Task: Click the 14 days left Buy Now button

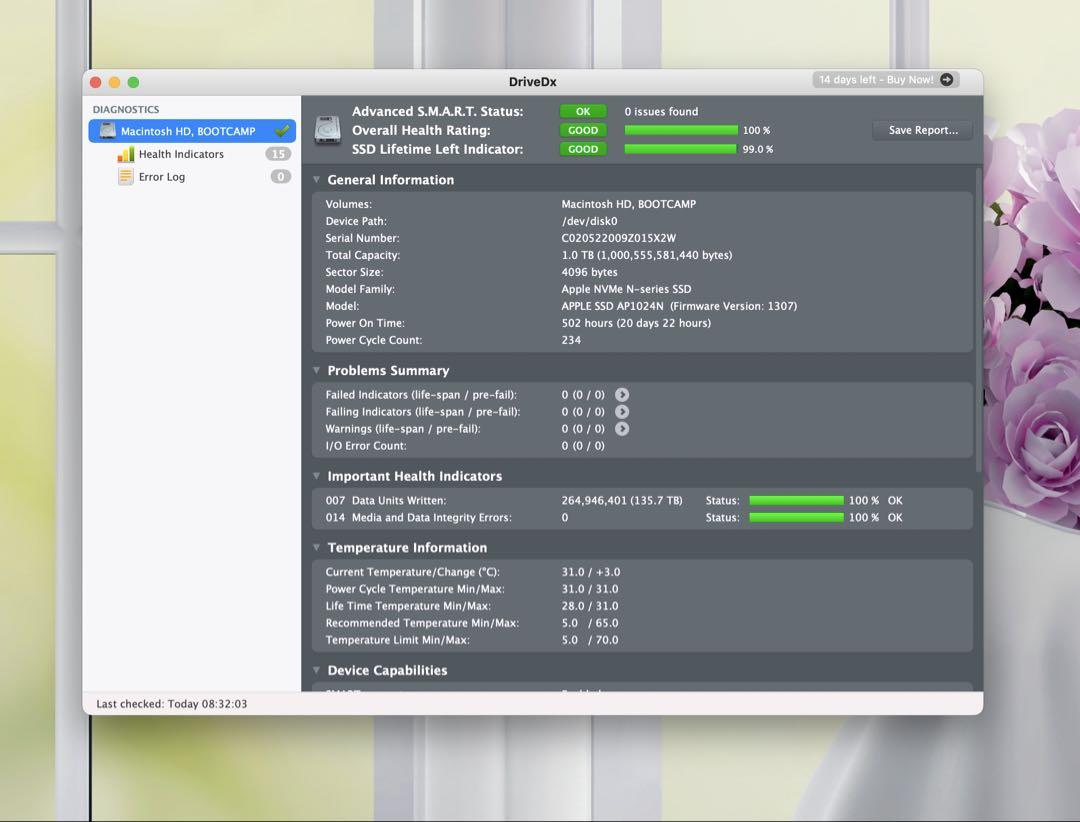Action: [886, 80]
